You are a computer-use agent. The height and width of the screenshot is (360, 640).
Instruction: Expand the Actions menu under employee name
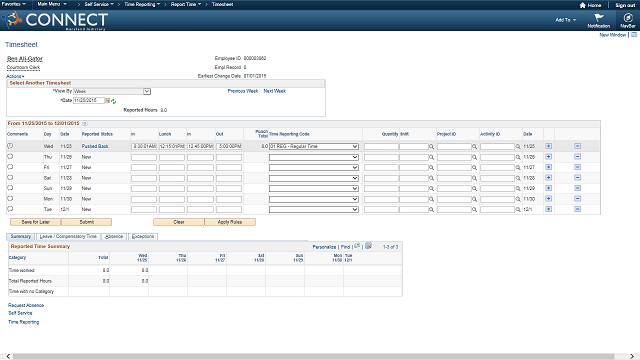[x=15, y=76]
